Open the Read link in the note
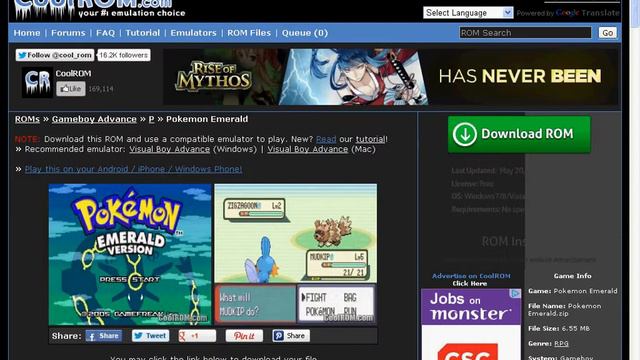Viewport: 640px width, 360px height. (326, 139)
